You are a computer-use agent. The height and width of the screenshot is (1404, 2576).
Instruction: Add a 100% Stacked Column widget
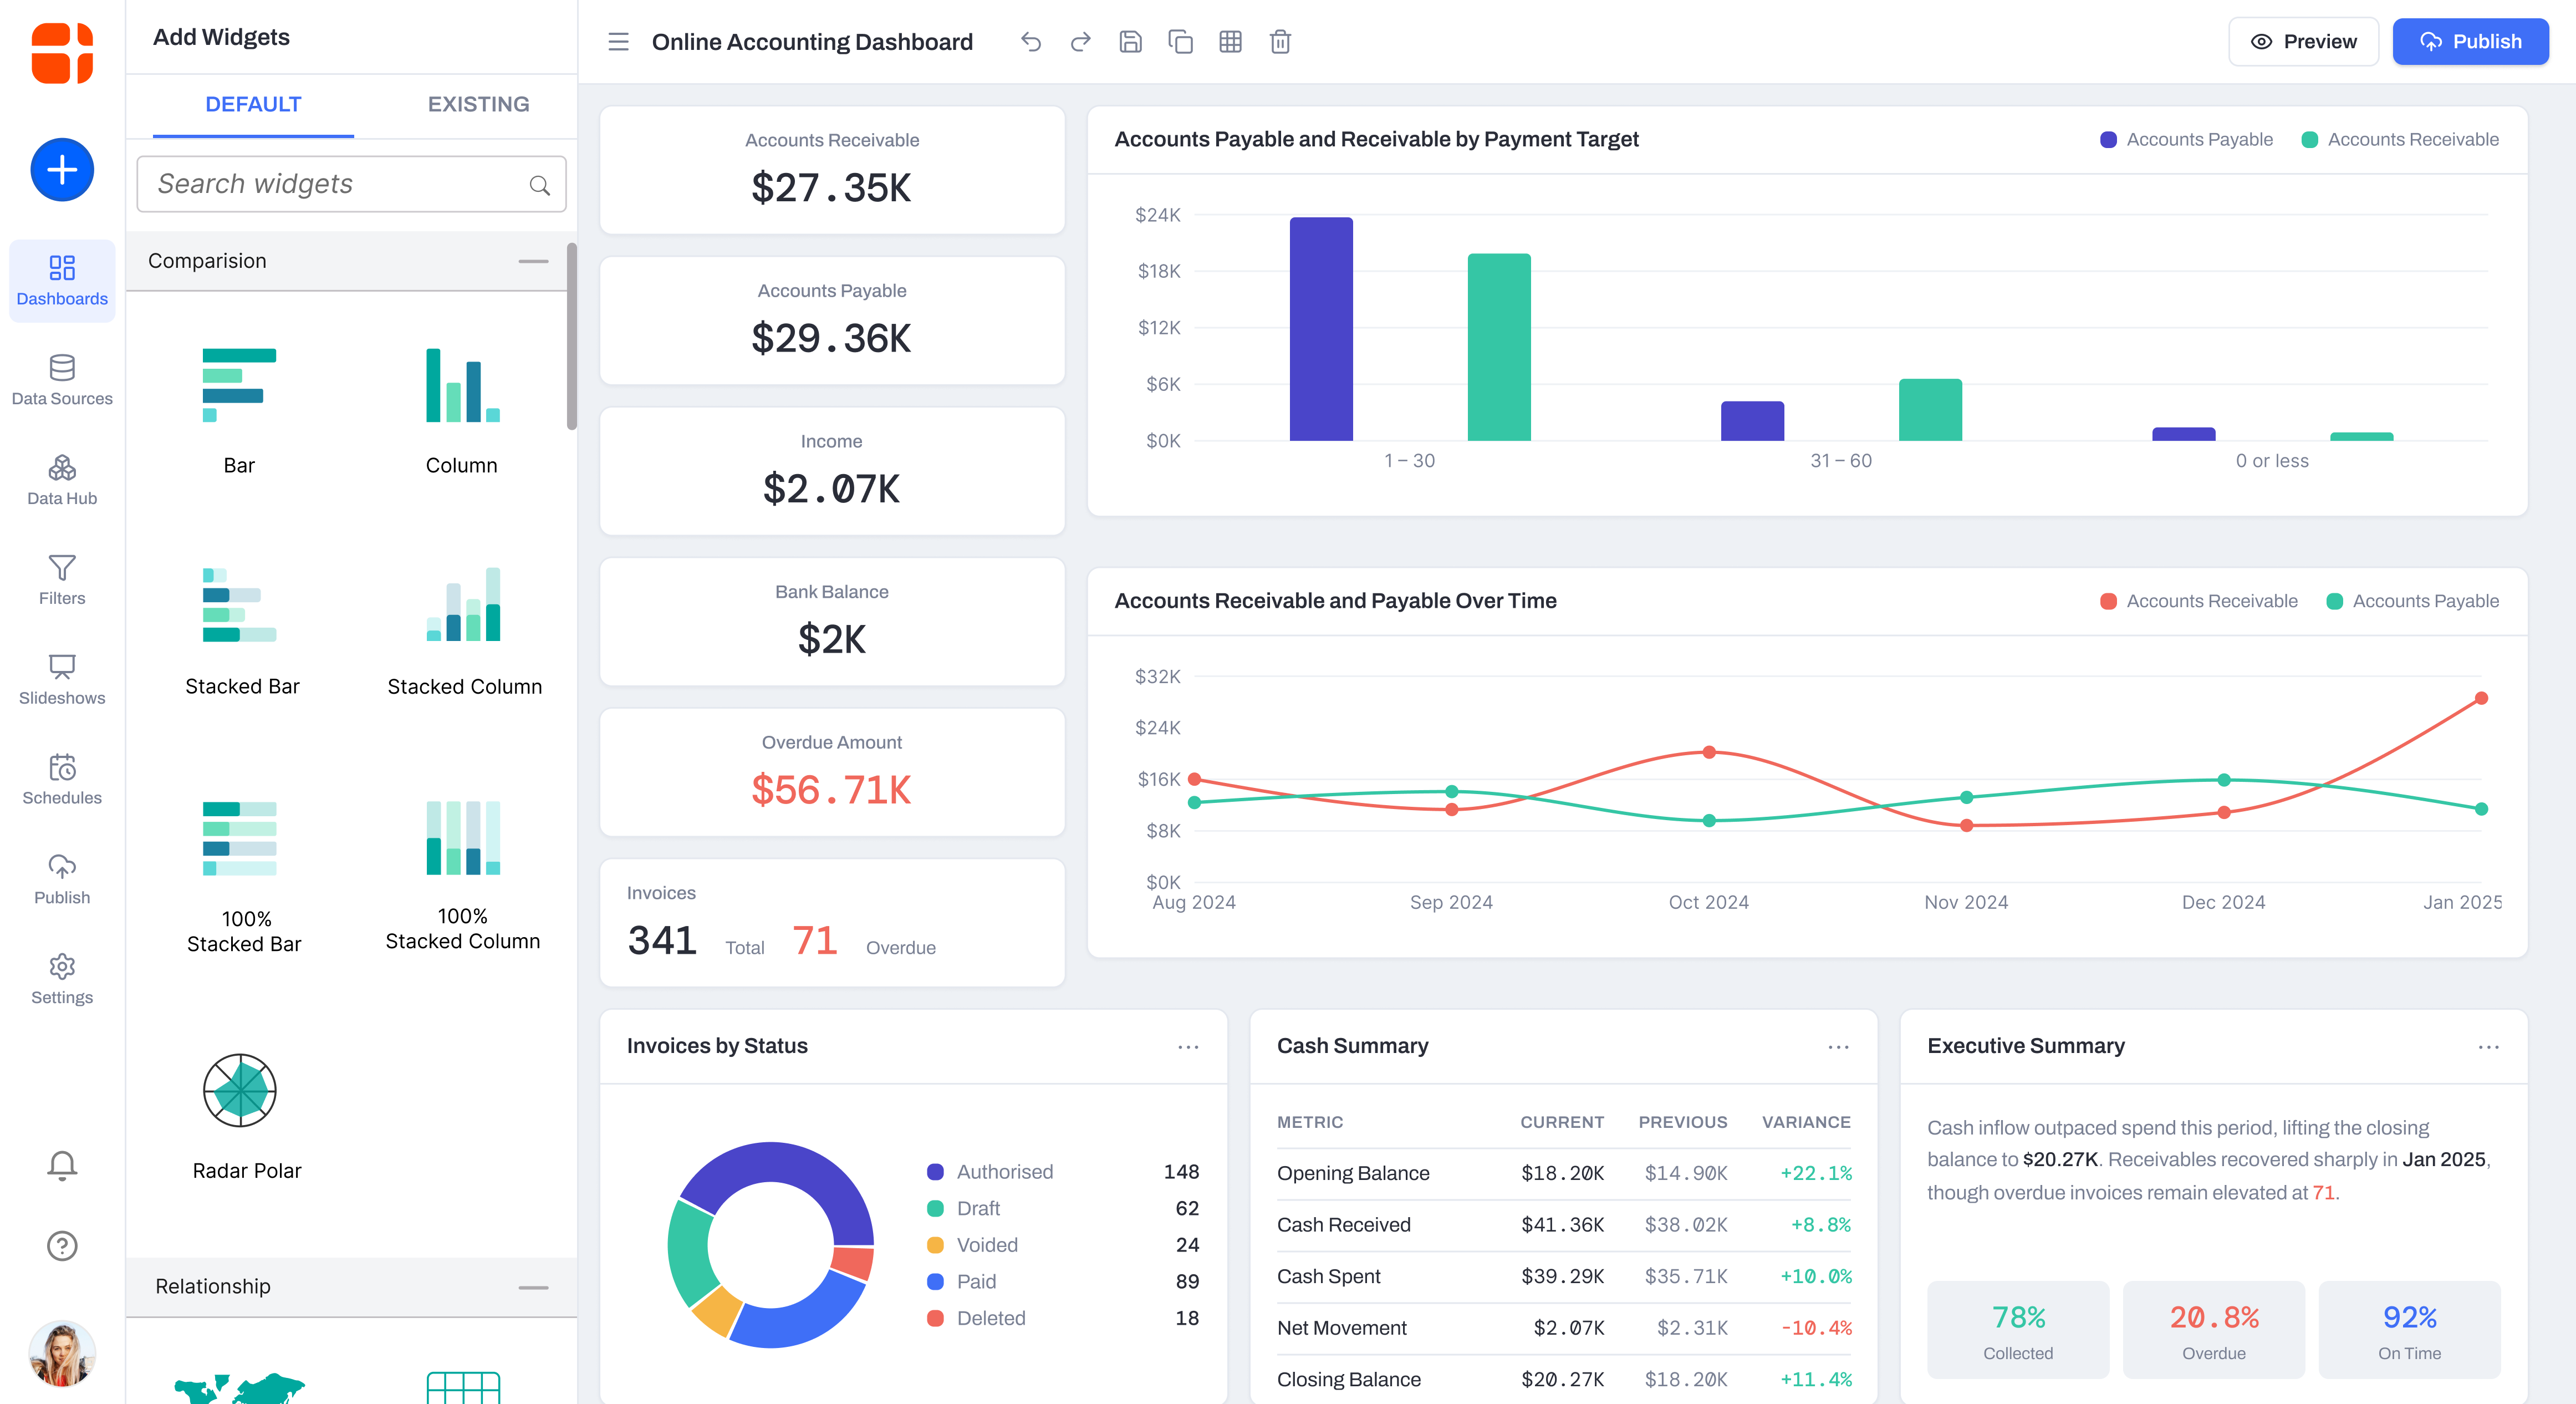(463, 876)
